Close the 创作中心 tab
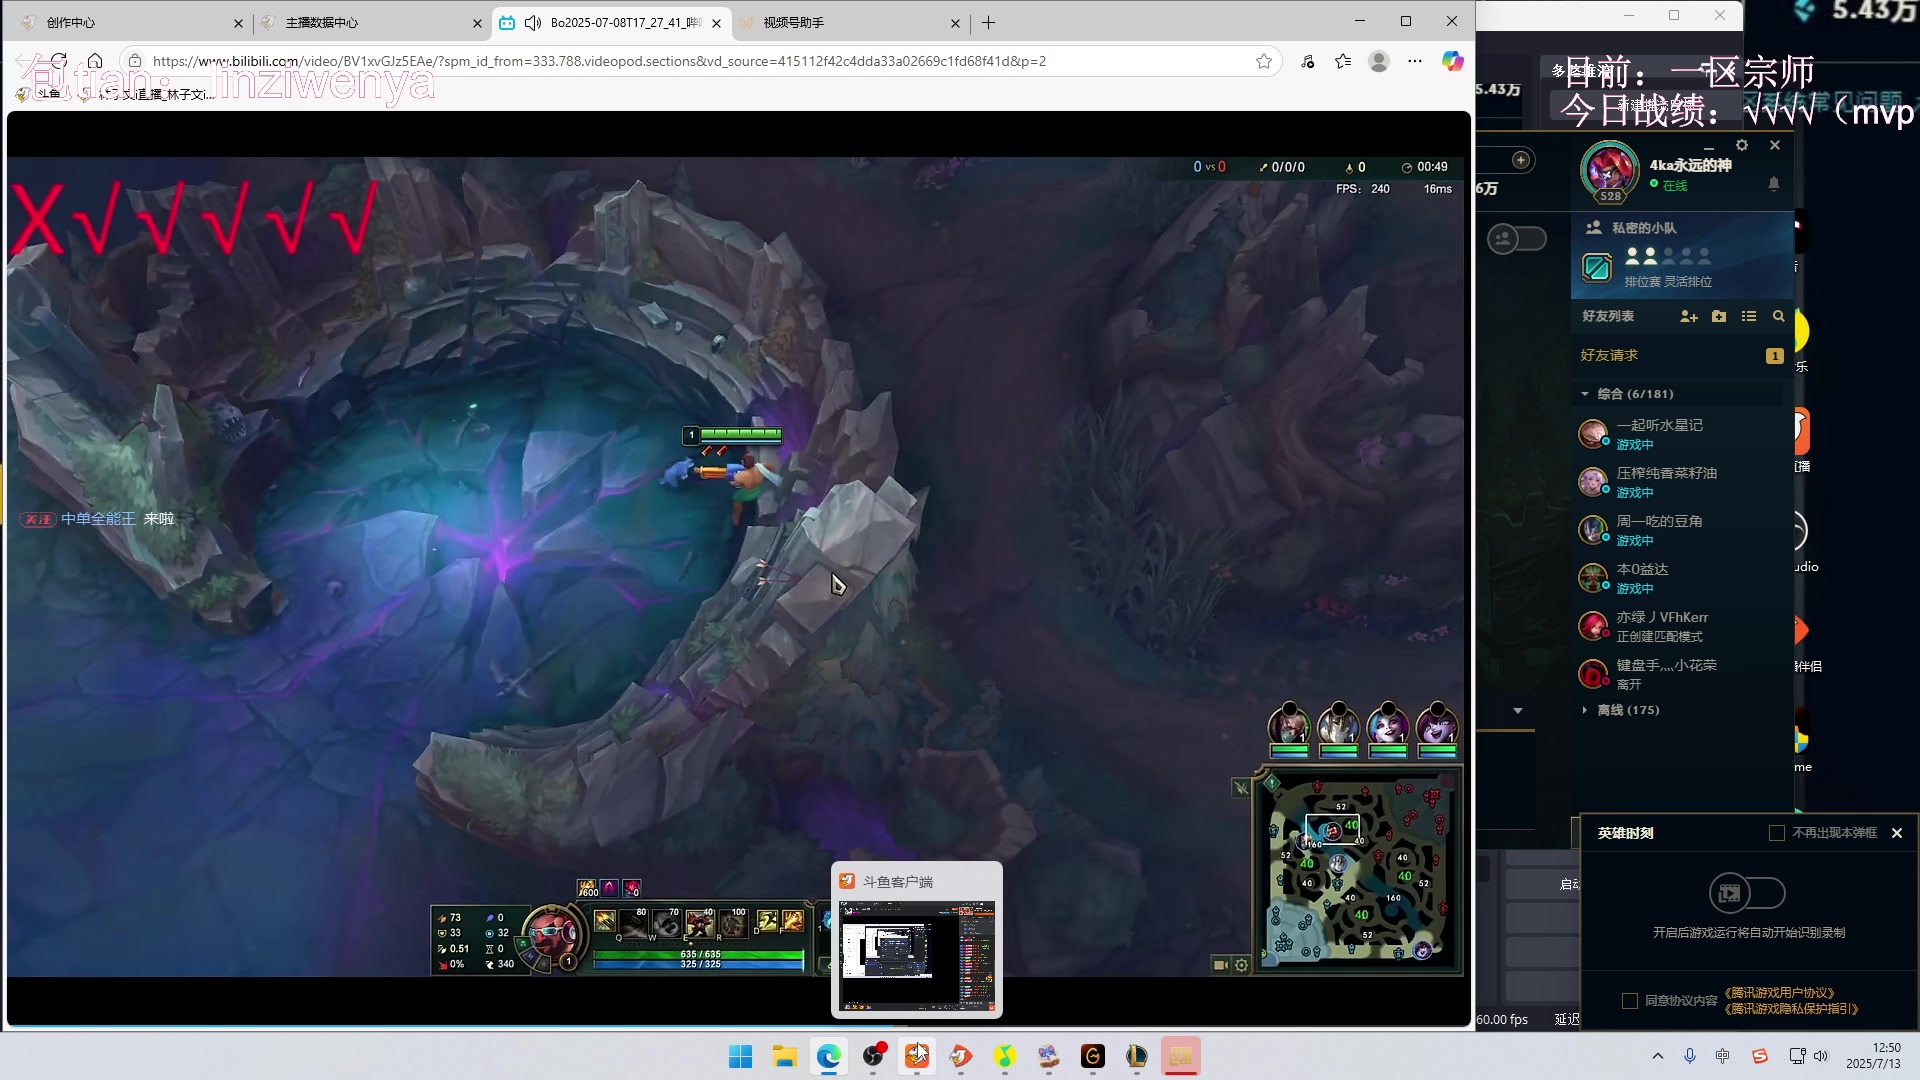 238,23
